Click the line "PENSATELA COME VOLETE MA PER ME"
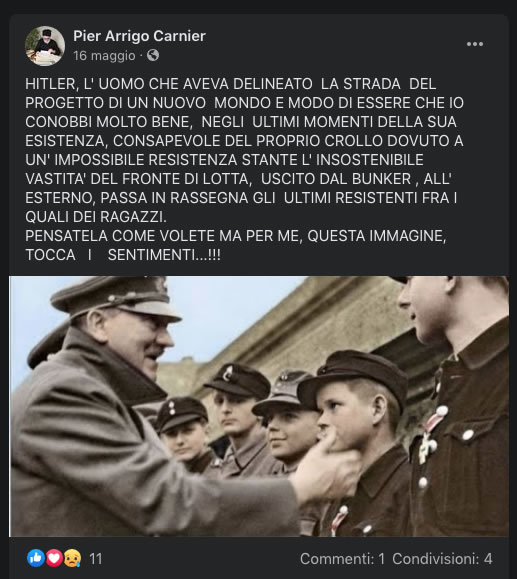517x579 pixels. (x=236, y=236)
